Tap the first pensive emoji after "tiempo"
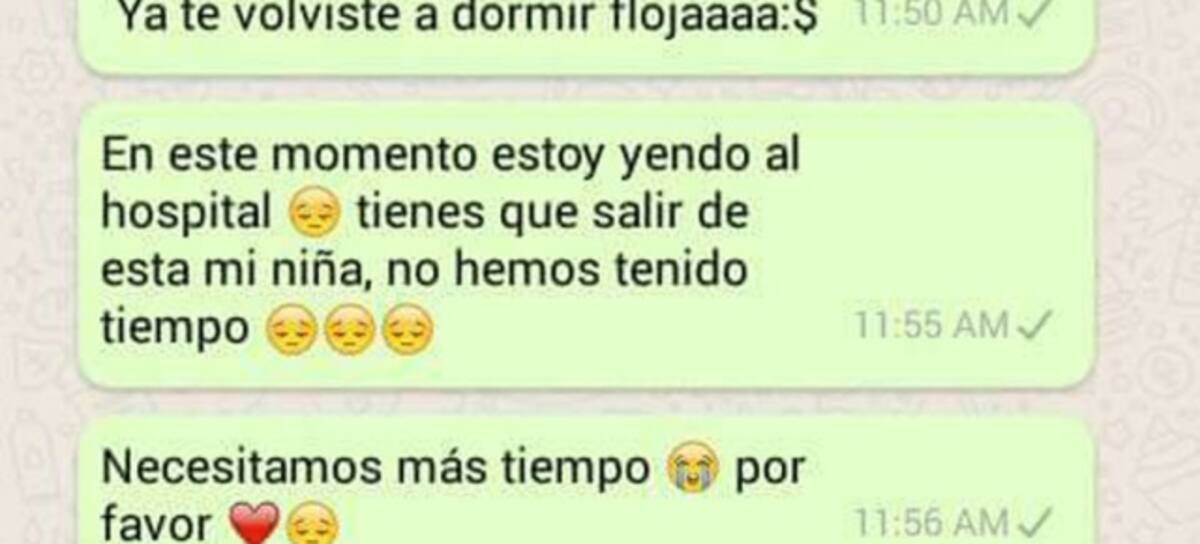Image resolution: width=1200 pixels, height=544 pixels. 291,329
